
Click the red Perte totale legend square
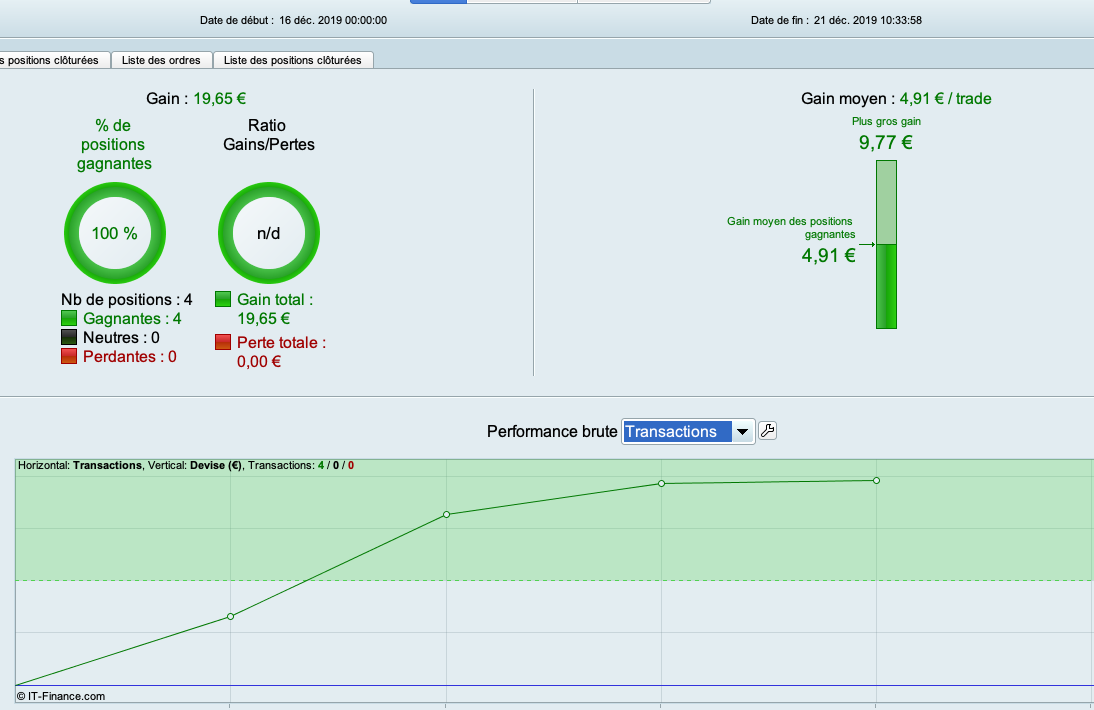223,343
